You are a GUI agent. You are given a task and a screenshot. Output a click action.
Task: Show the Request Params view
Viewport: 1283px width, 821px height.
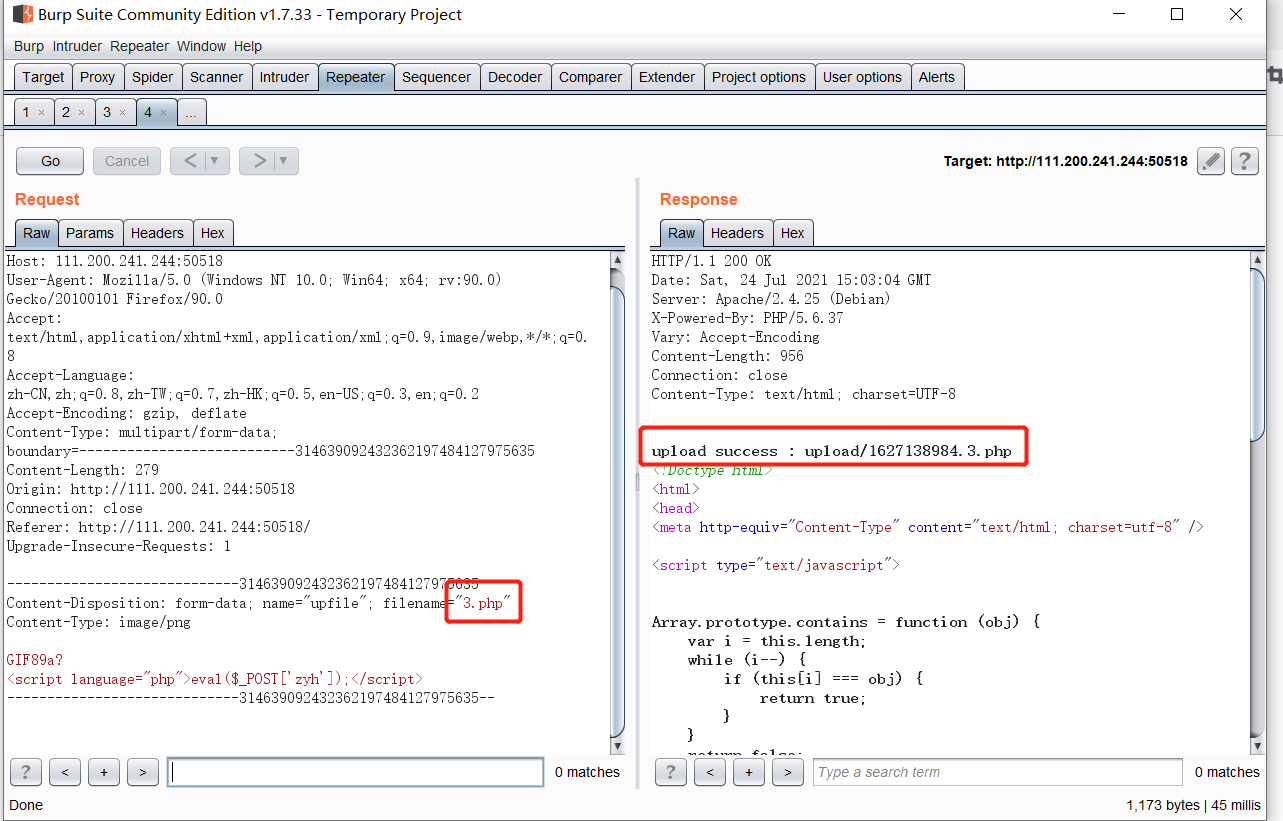[90, 233]
